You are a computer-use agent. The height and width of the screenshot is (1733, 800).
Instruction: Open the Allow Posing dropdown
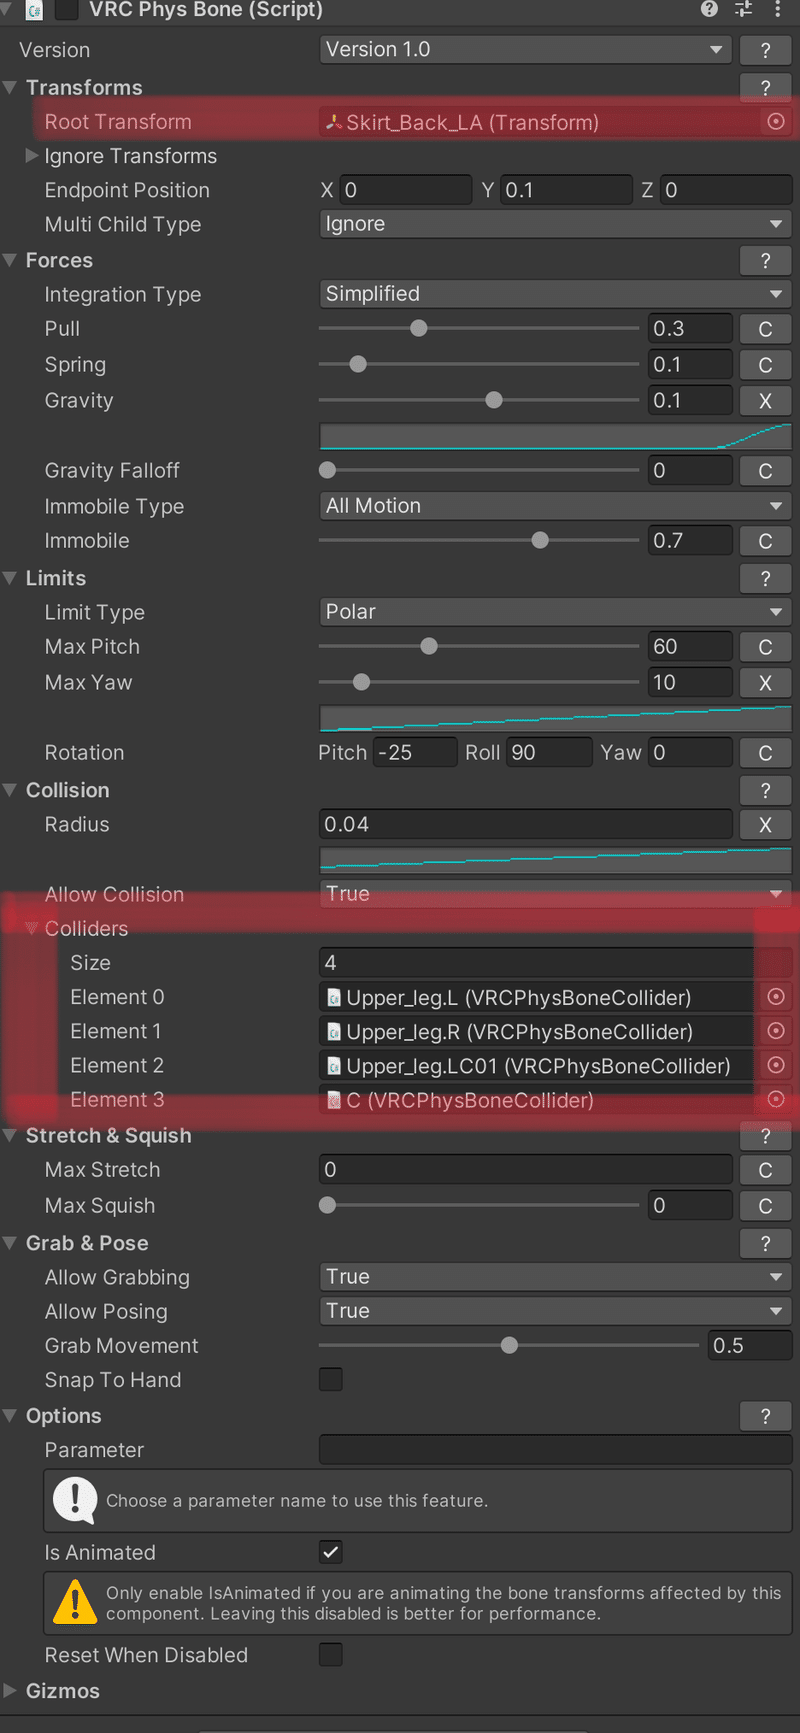tap(555, 1311)
